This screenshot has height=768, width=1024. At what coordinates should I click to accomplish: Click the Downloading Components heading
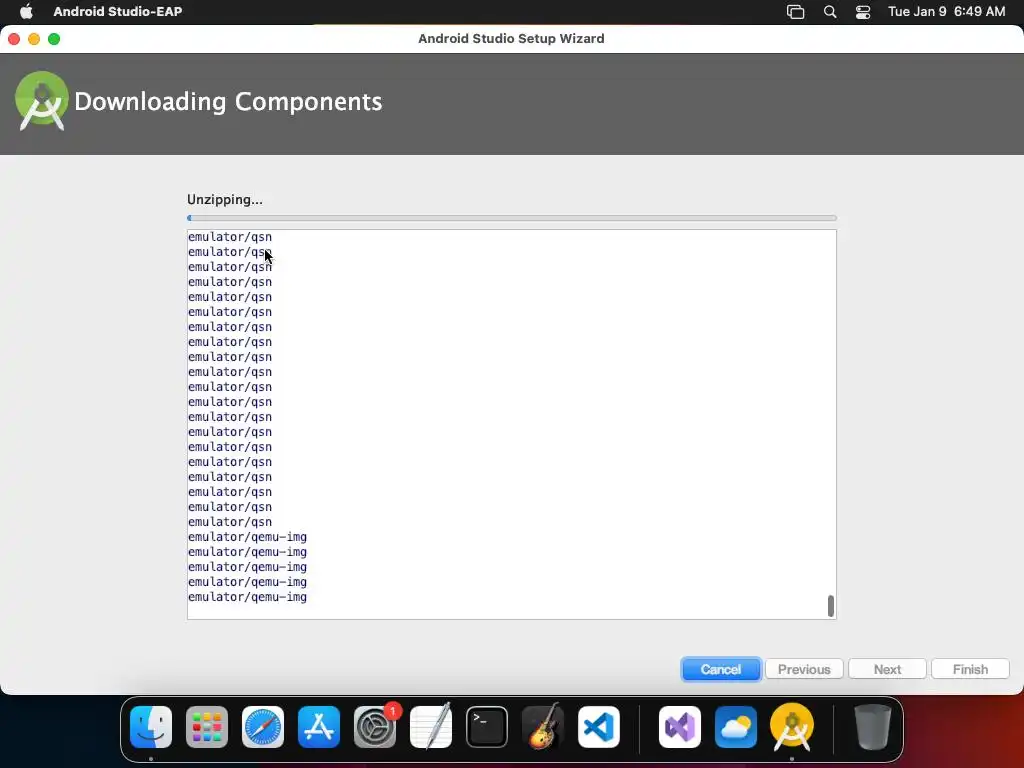228,102
